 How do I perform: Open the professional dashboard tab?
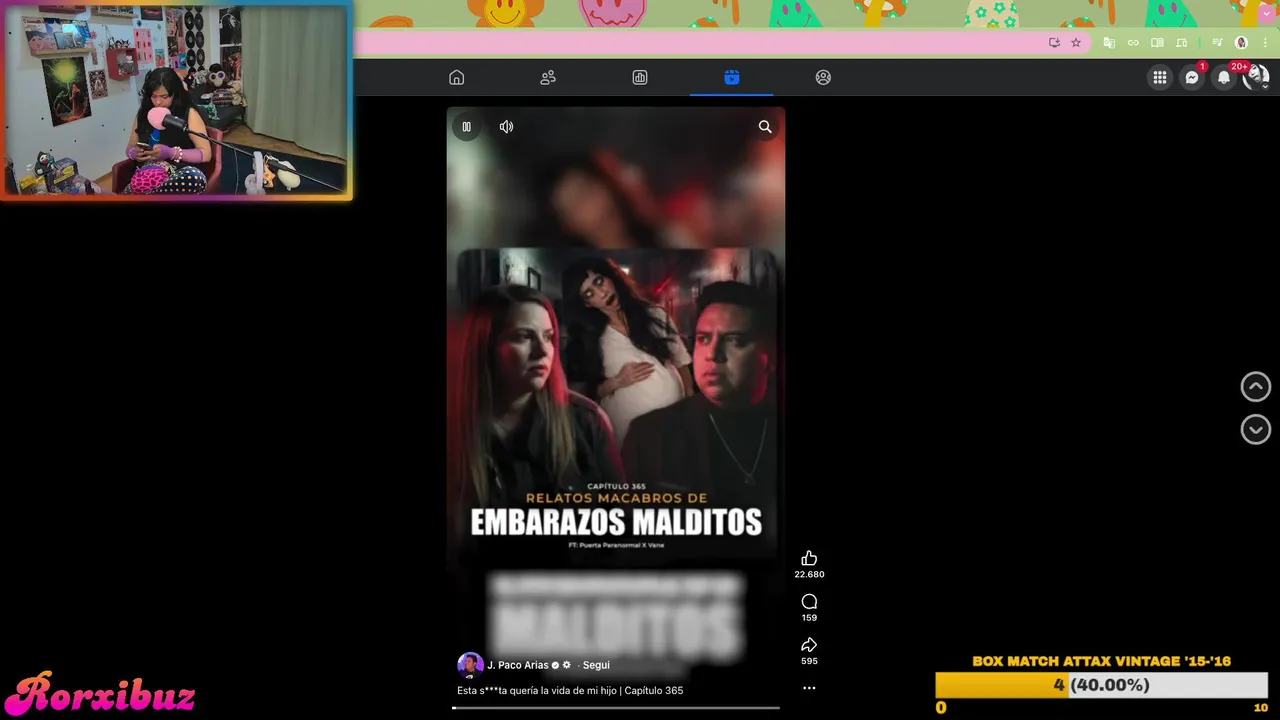pyautogui.click(x=640, y=77)
